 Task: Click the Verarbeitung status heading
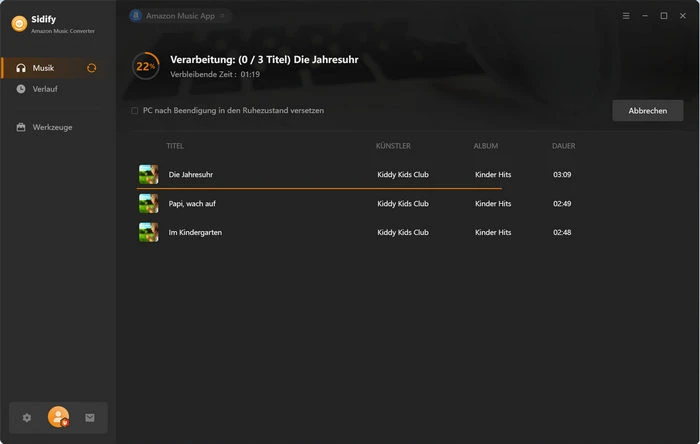pyautogui.click(x=264, y=60)
